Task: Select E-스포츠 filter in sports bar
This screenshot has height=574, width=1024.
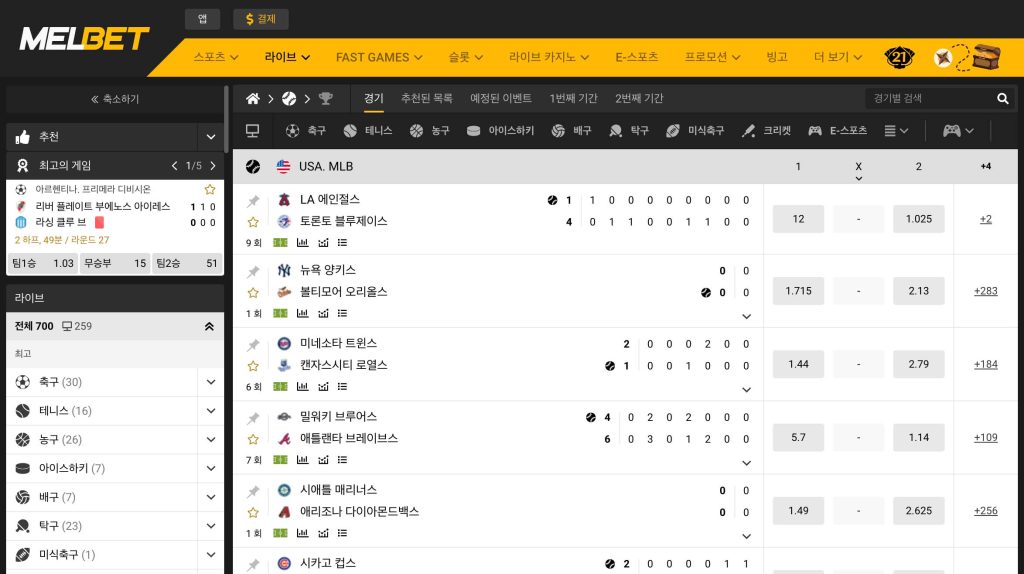Action: click(837, 131)
